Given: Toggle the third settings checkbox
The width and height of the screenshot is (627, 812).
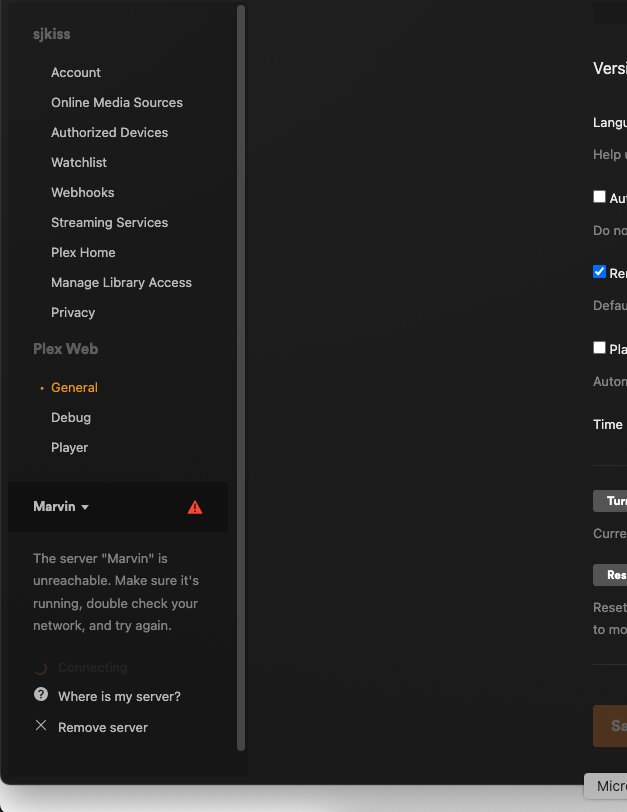Looking at the screenshot, I should tap(600, 348).
